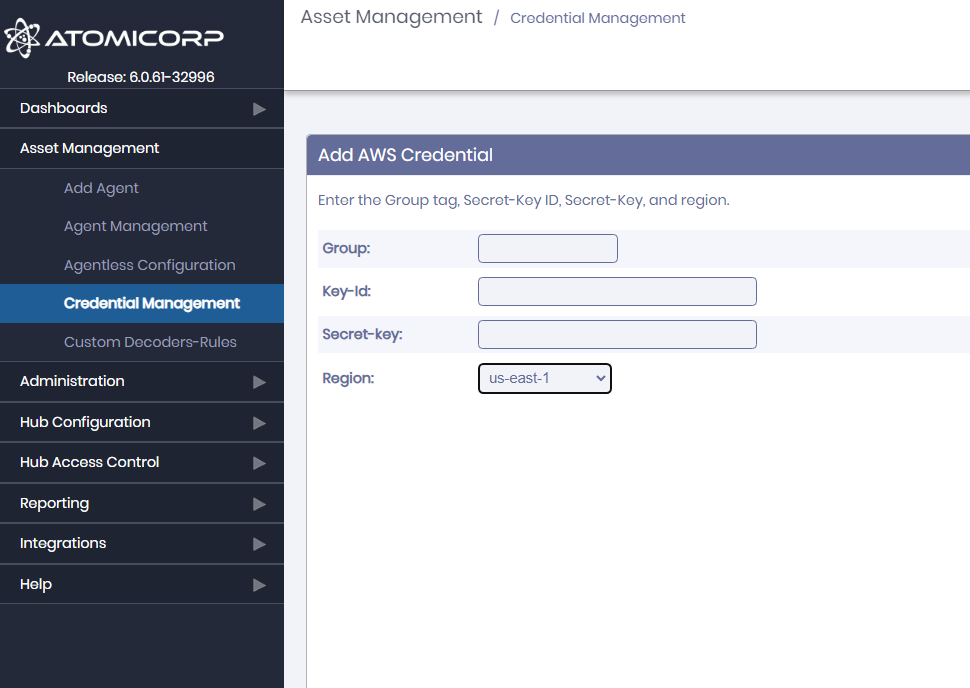This screenshot has width=970, height=688.
Task: Open Custom Decoders-Rules
Action: tap(150, 342)
